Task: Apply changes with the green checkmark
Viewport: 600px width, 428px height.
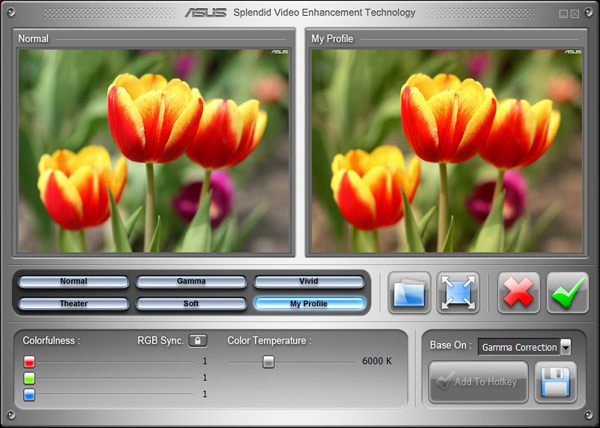Action: click(x=567, y=292)
